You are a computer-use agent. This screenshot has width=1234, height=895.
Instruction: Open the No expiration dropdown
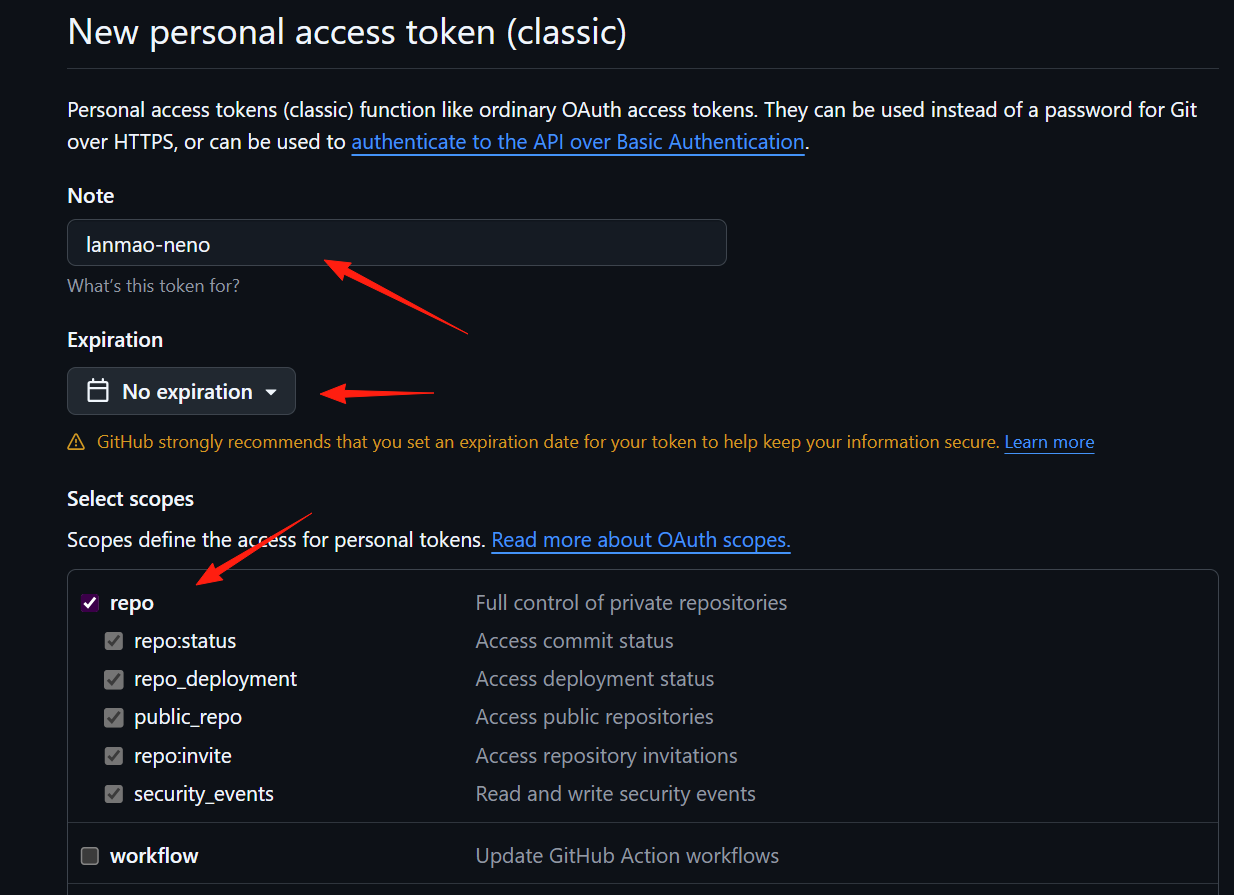point(181,391)
